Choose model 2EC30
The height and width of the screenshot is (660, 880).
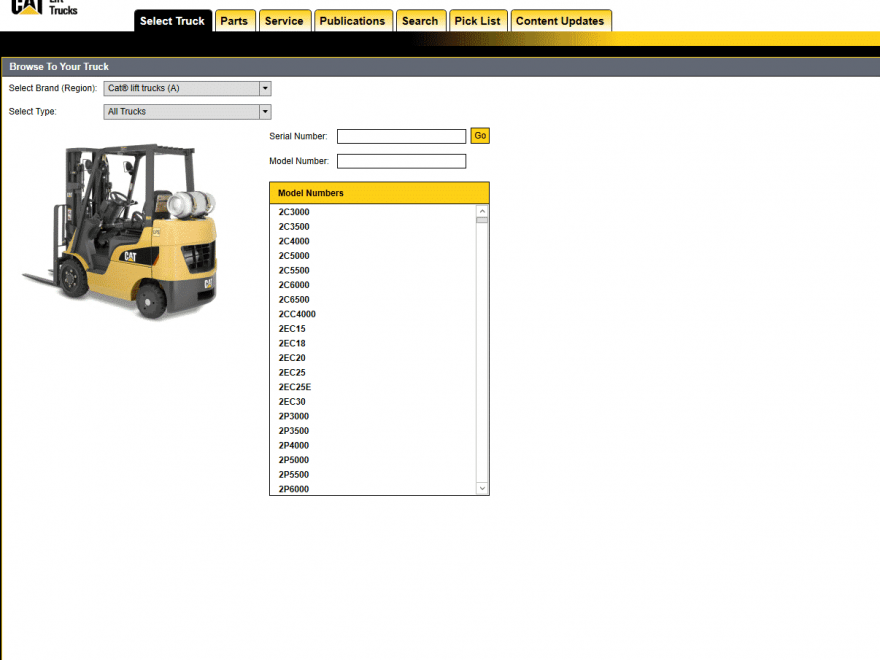click(292, 402)
